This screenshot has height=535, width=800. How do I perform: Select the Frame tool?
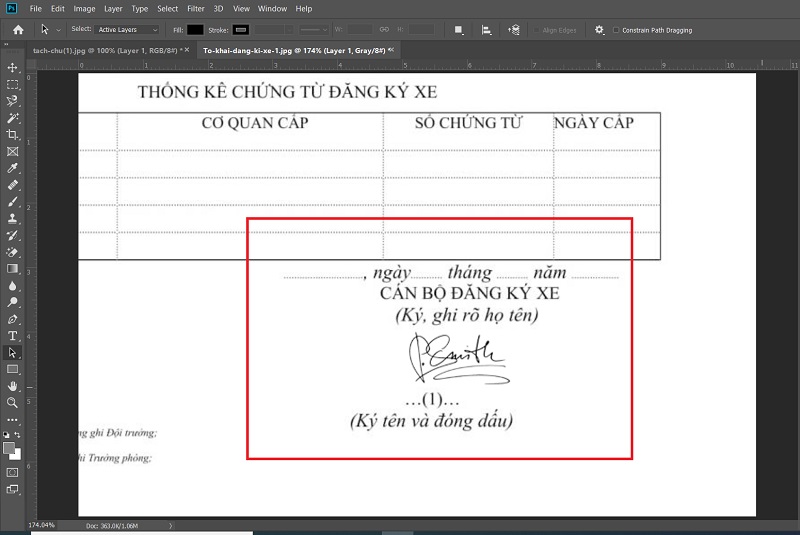pos(12,151)
